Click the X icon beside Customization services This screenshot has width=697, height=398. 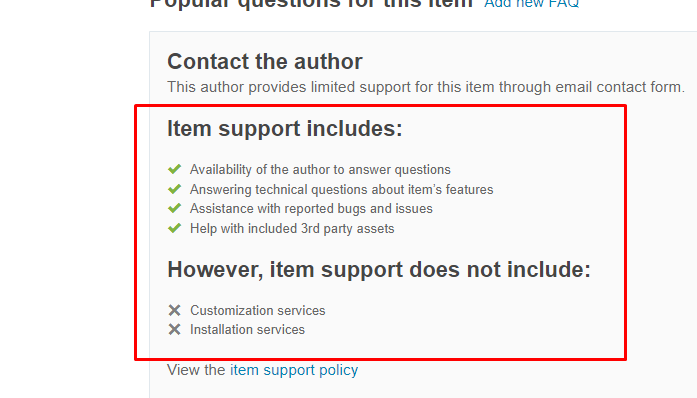[174, 310]
